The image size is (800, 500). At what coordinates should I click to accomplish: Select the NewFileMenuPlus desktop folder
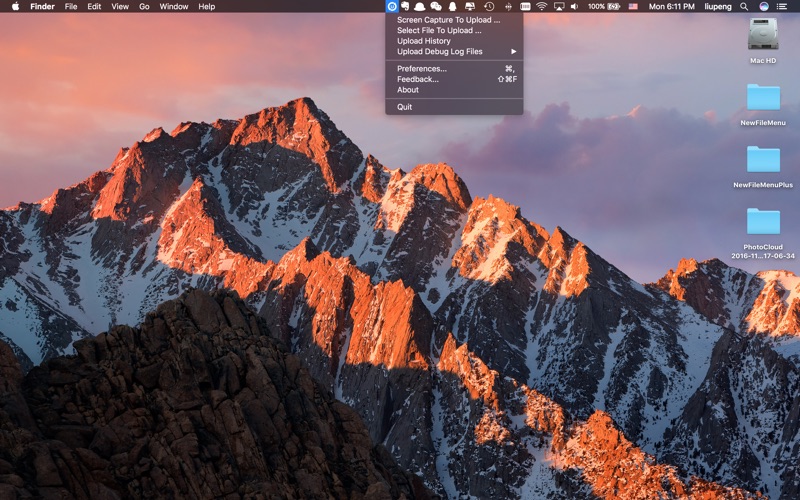[763, 166]
